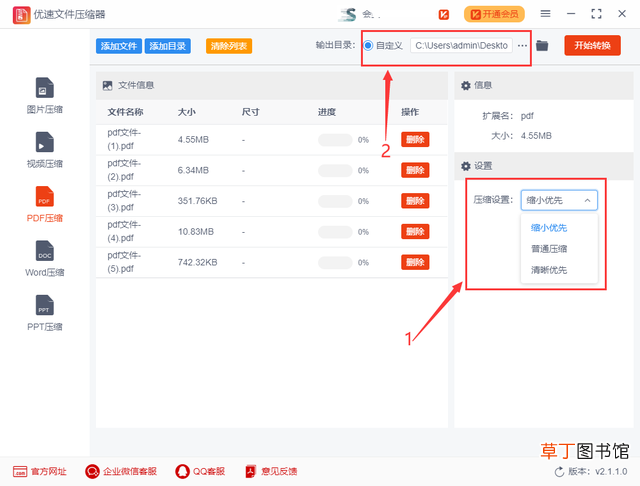
Task: Open QQ客服 support
Action: coord(200,471)
